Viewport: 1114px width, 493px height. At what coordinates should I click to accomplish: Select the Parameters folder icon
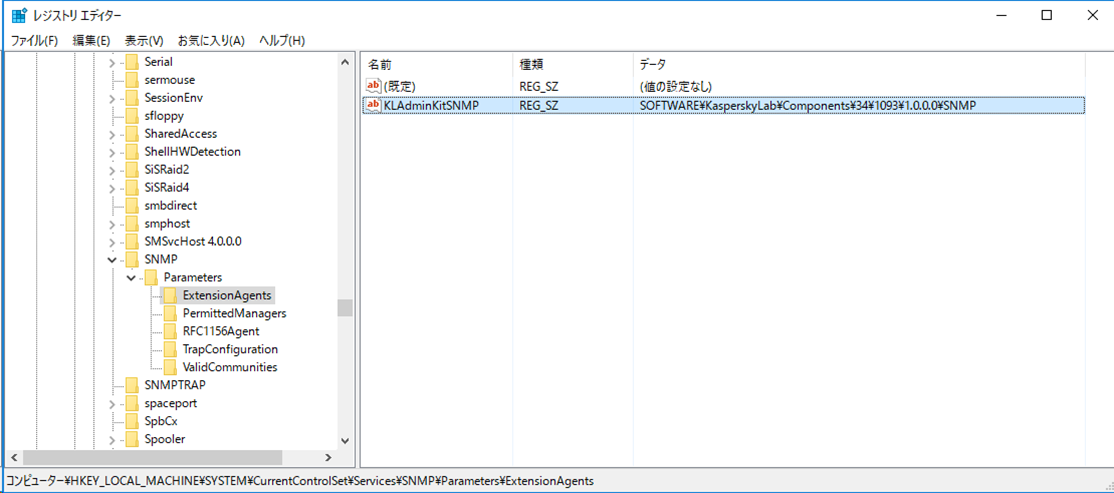tap(151, 277)
